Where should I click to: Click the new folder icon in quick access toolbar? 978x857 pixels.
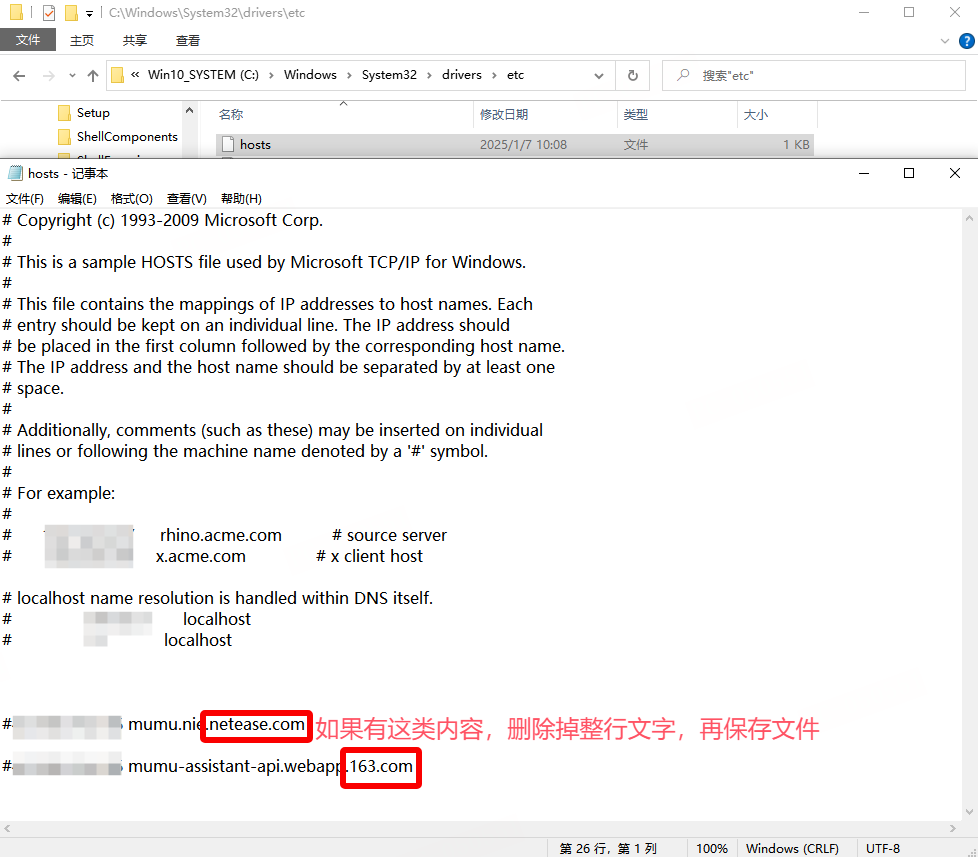coord(71,13)
